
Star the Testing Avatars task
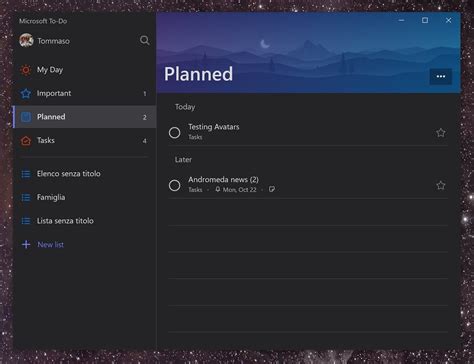pyautogui.click(x=441, y=133)
